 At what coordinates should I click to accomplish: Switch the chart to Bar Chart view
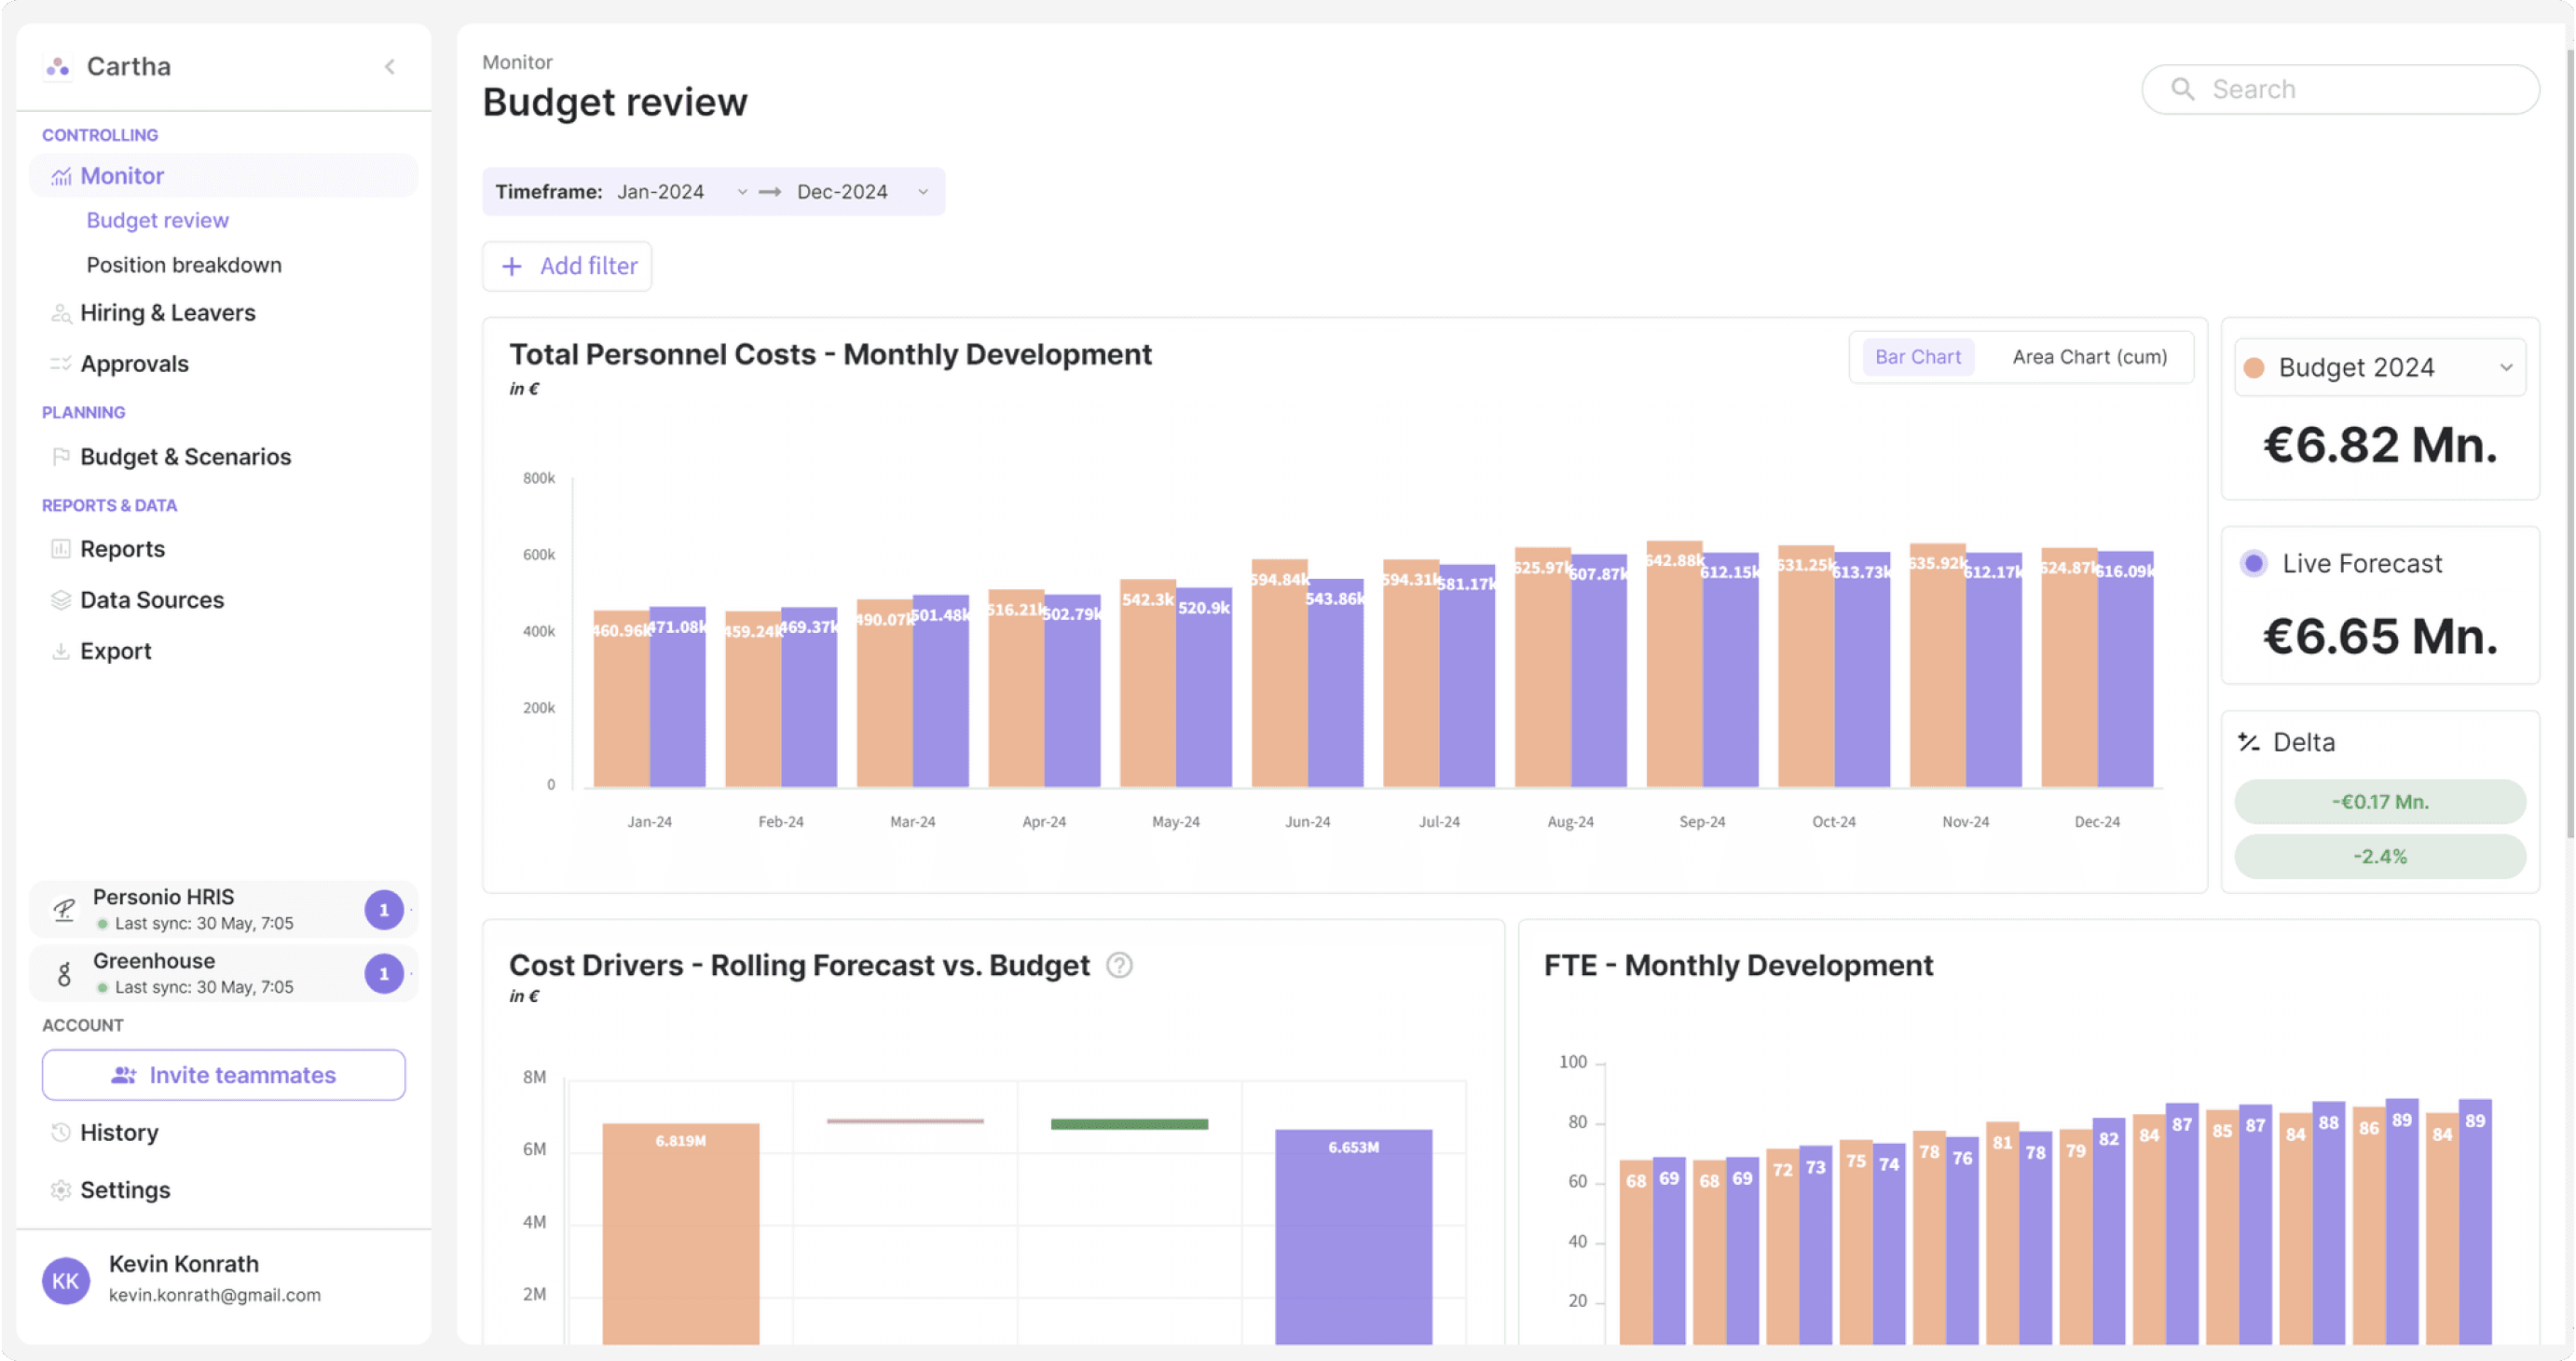(x=1917, y=357)
